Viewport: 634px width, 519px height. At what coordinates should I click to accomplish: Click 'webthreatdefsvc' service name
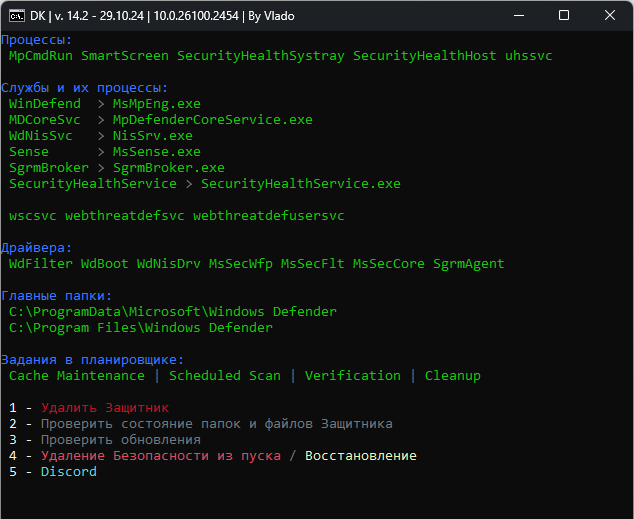[x=125, y=216]
